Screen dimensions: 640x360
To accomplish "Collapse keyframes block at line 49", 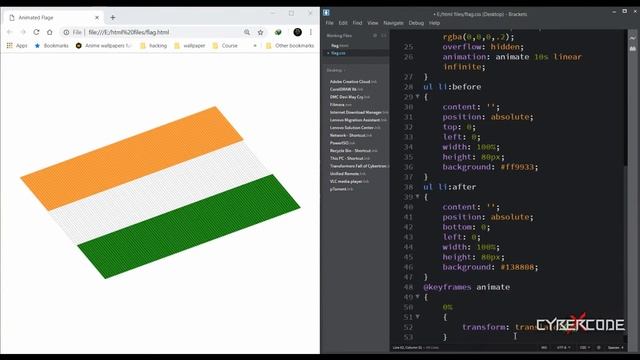I will point(417,297).
